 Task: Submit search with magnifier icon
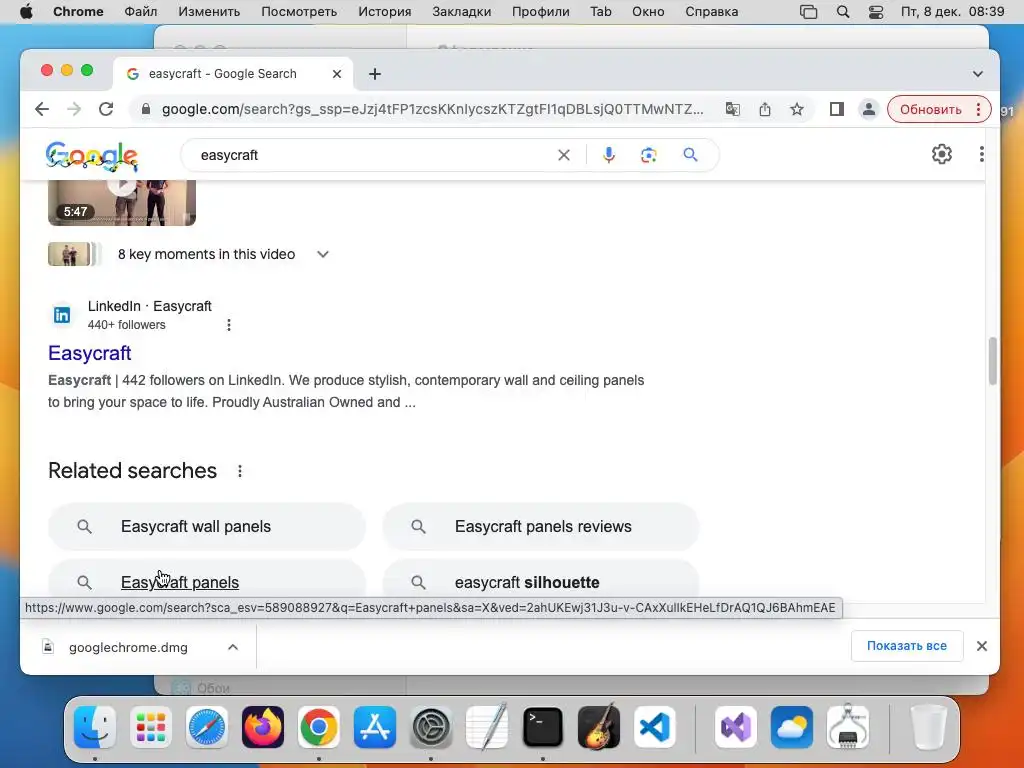point(690,155)
